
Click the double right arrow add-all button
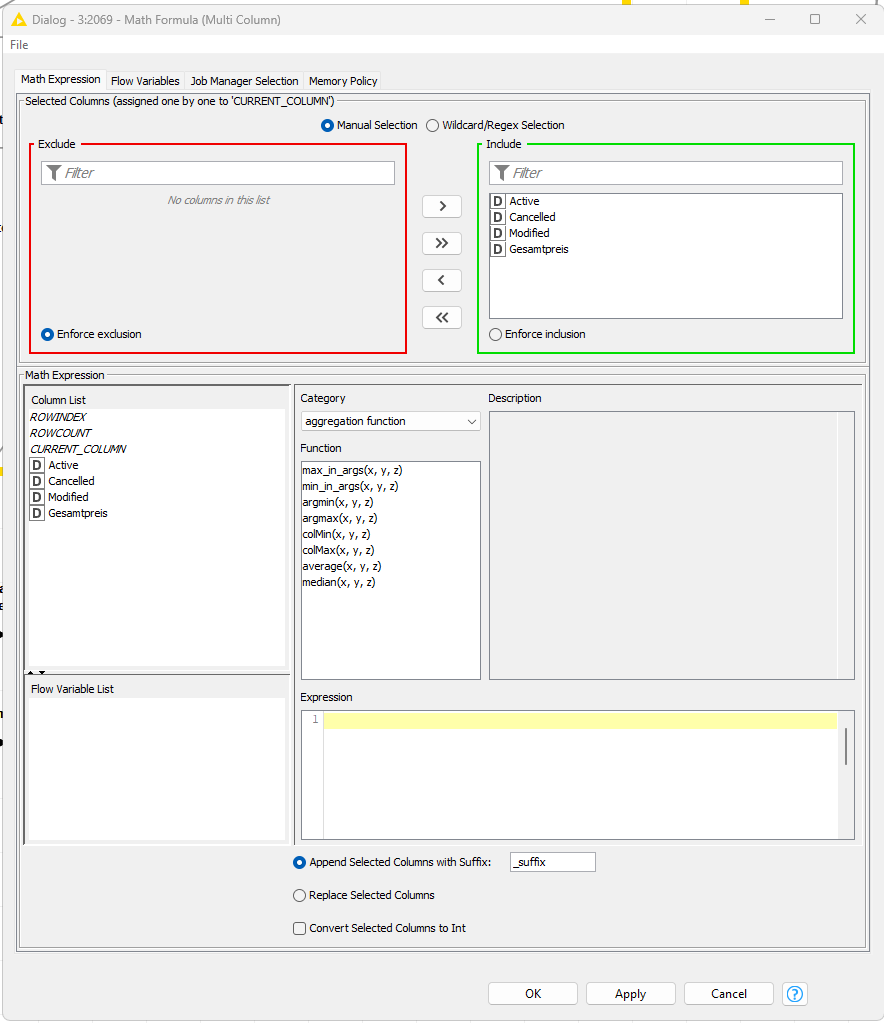point(441,243)
